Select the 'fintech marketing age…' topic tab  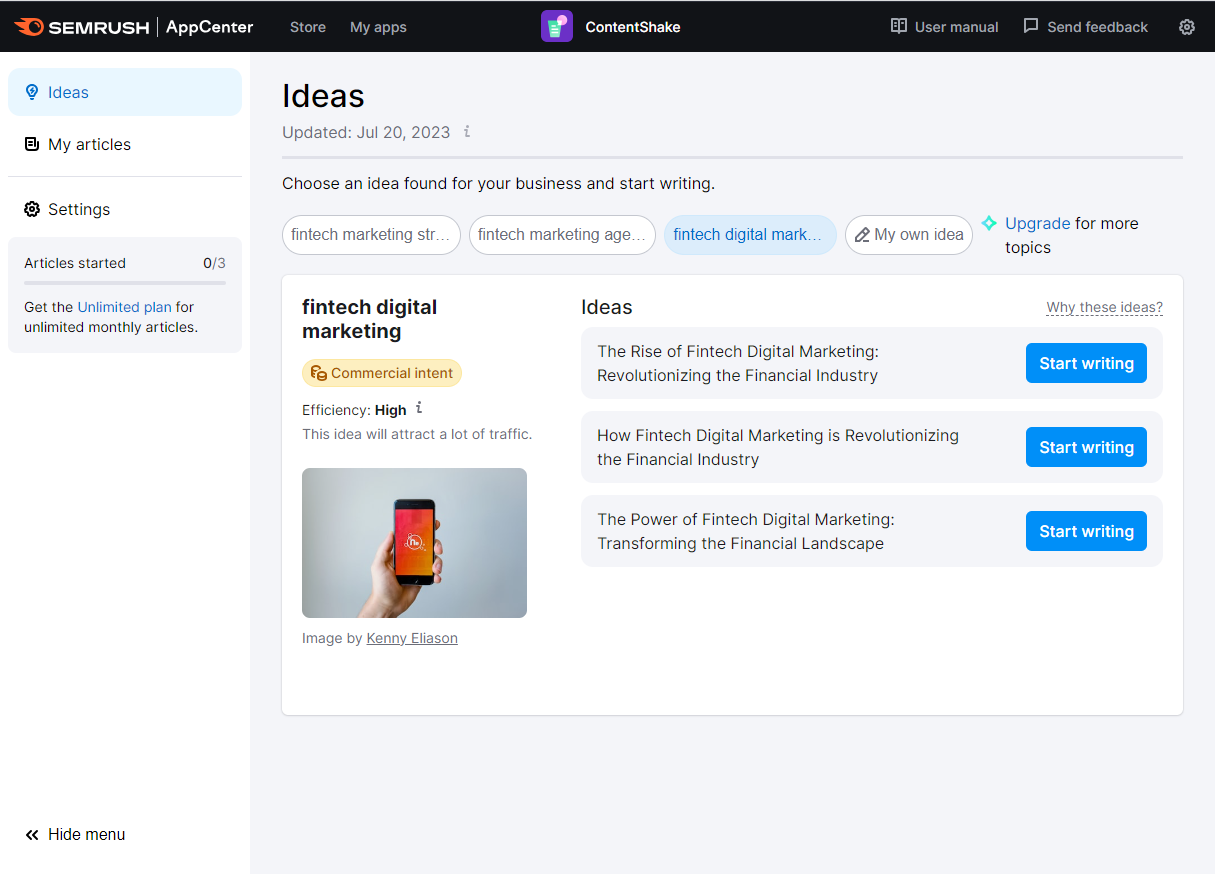point(562,235)
